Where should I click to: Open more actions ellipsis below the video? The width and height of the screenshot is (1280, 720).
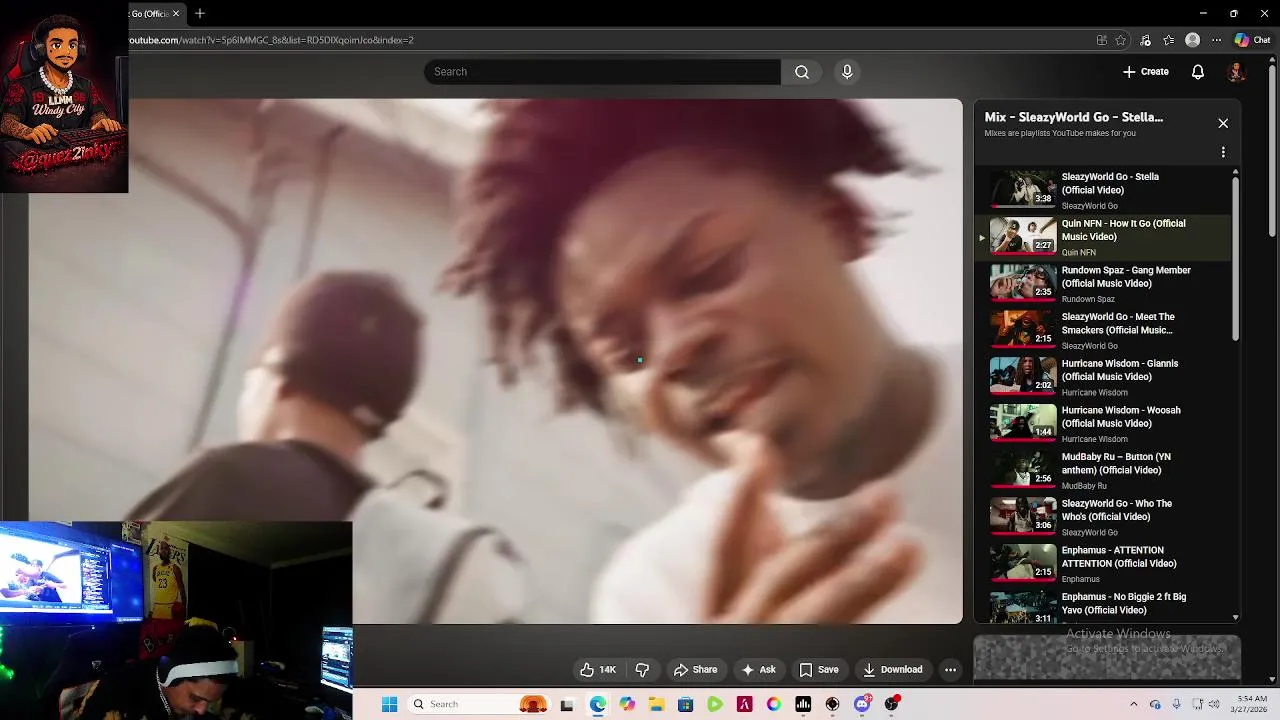[x=951, y=670]
